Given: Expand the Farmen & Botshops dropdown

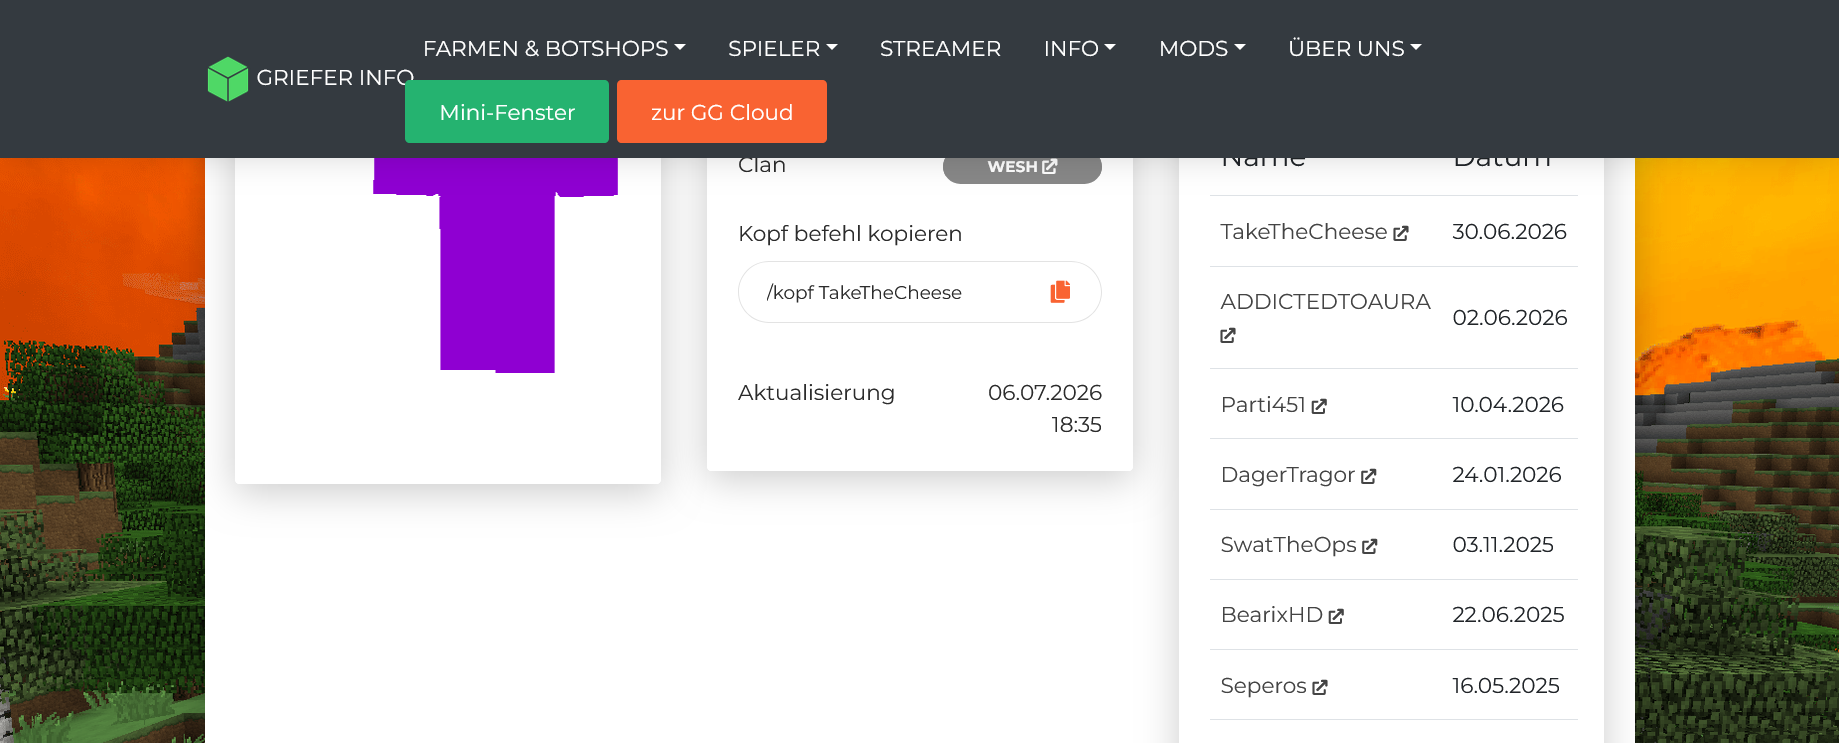Looking at the screenshot, I should 554,48.
